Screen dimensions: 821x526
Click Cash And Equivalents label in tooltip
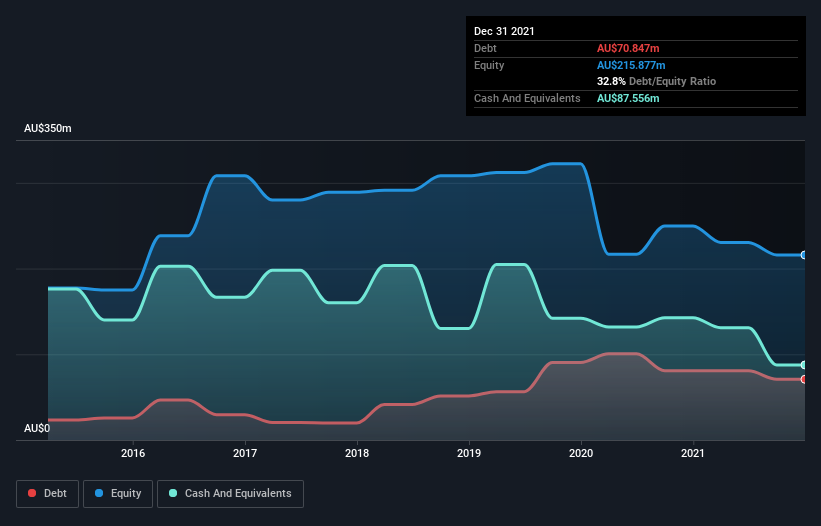point(527,98)
